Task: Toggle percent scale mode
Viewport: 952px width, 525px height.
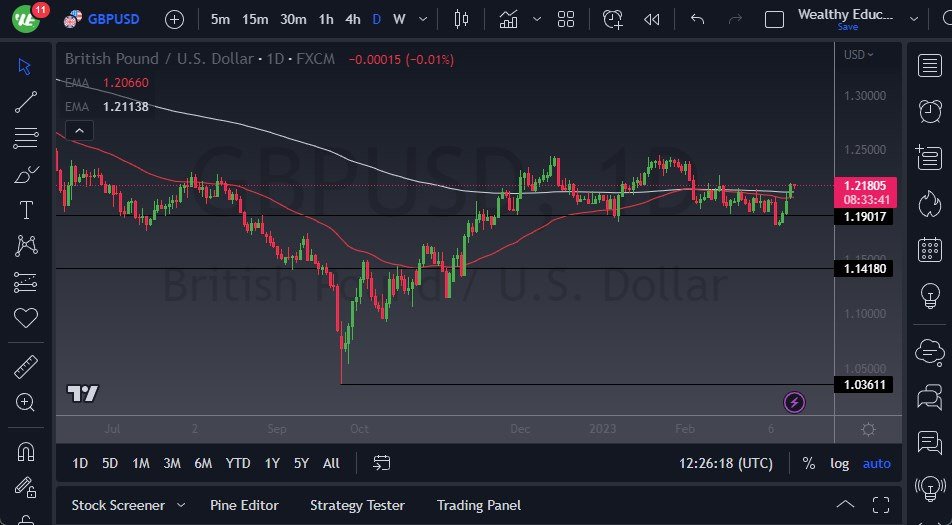Action: [808, 463]
